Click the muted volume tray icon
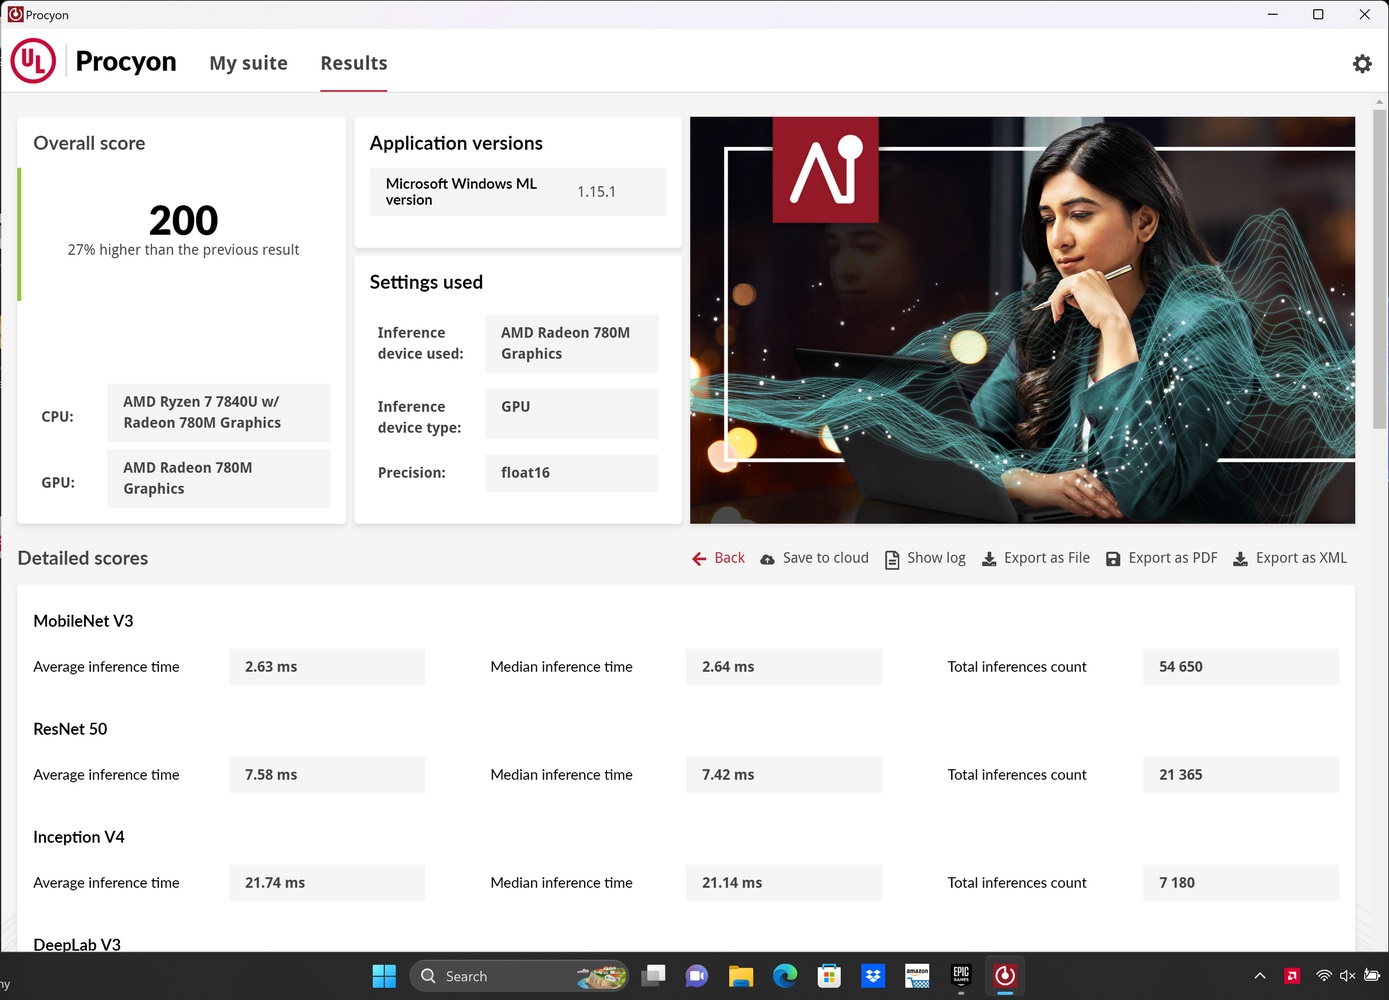 1347,976
